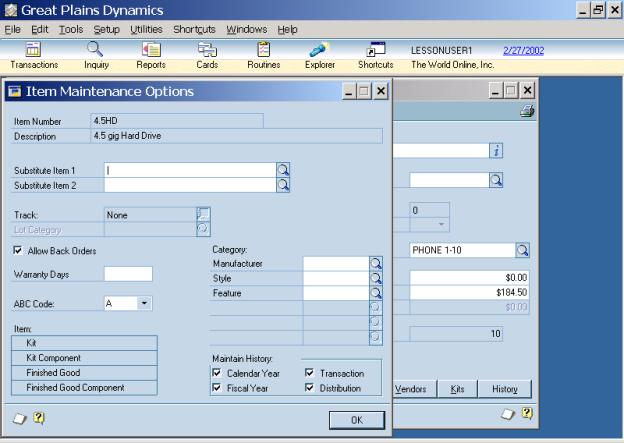Click the PHONE 1-10 field in back window
This screenshot has width=624, height=443.
click(462, 250)
